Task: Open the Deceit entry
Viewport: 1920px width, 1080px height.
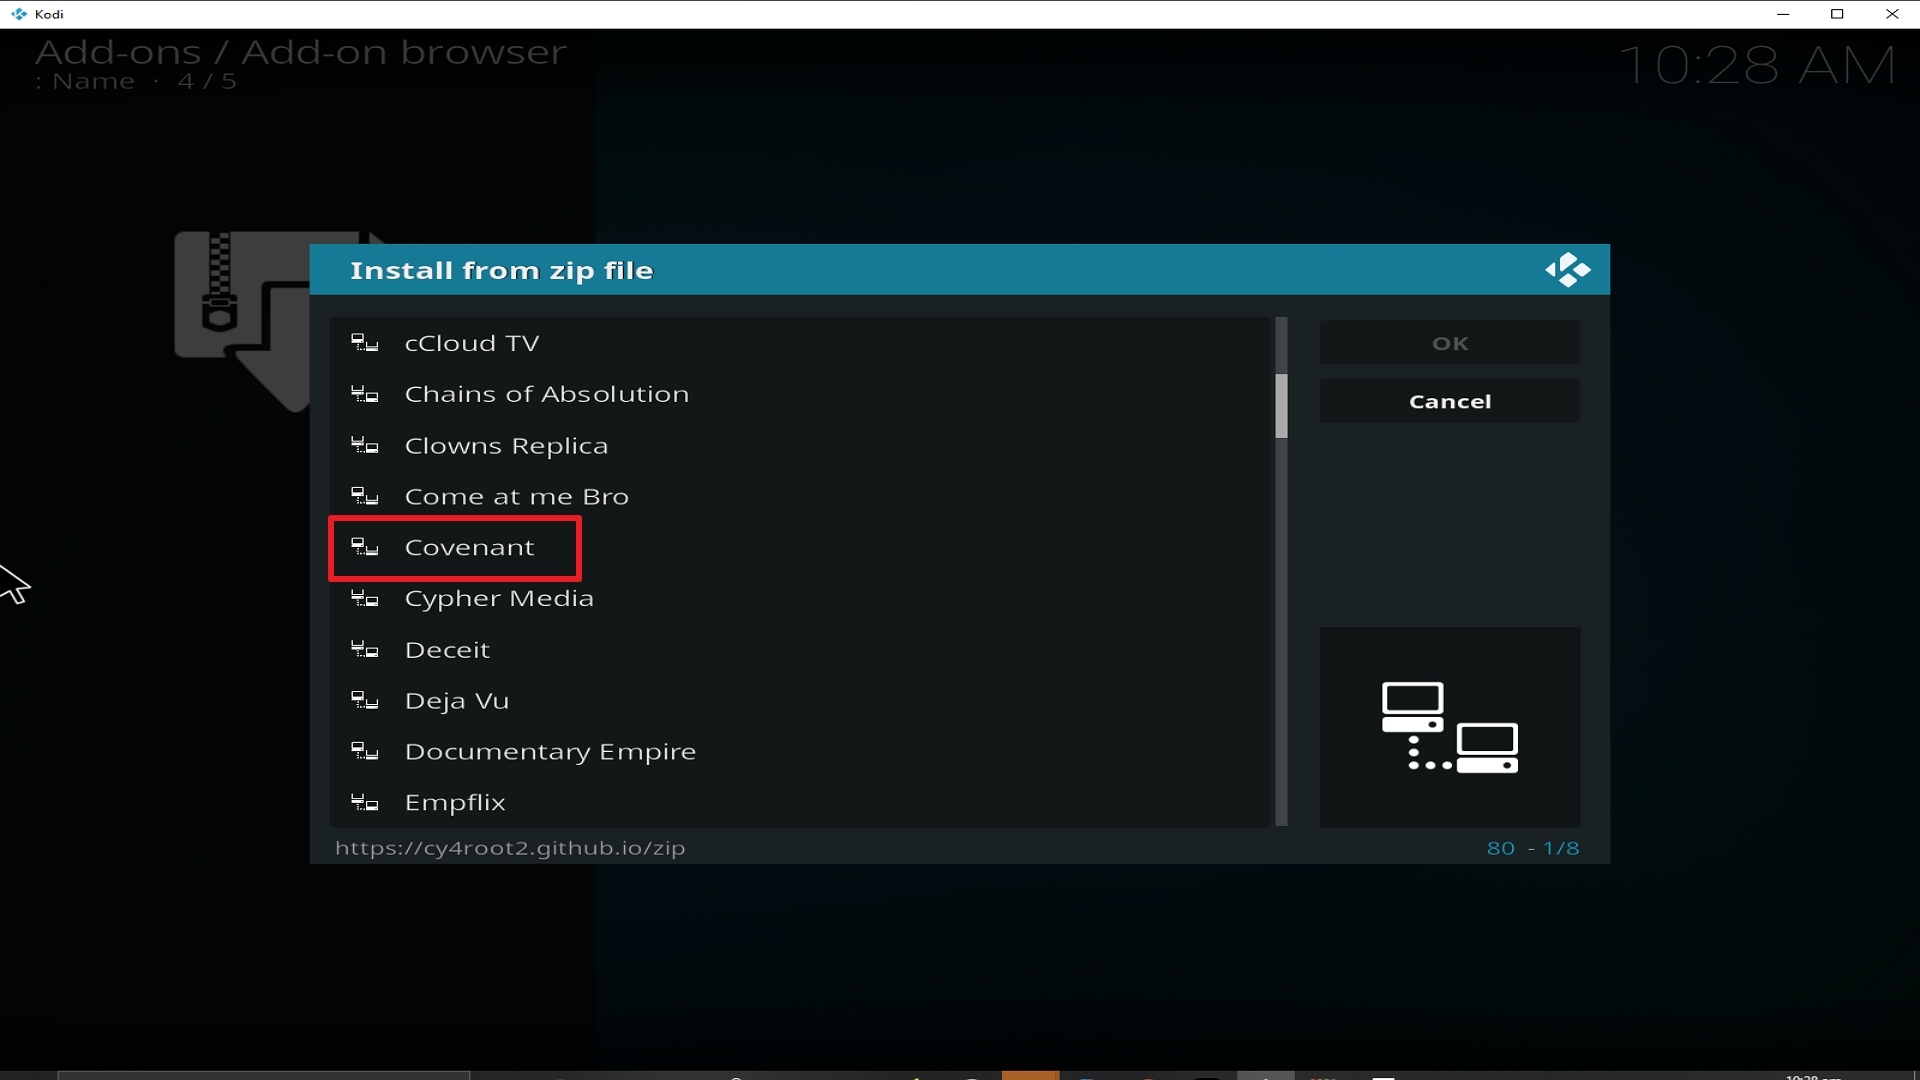Action: [x=800, y=649]
